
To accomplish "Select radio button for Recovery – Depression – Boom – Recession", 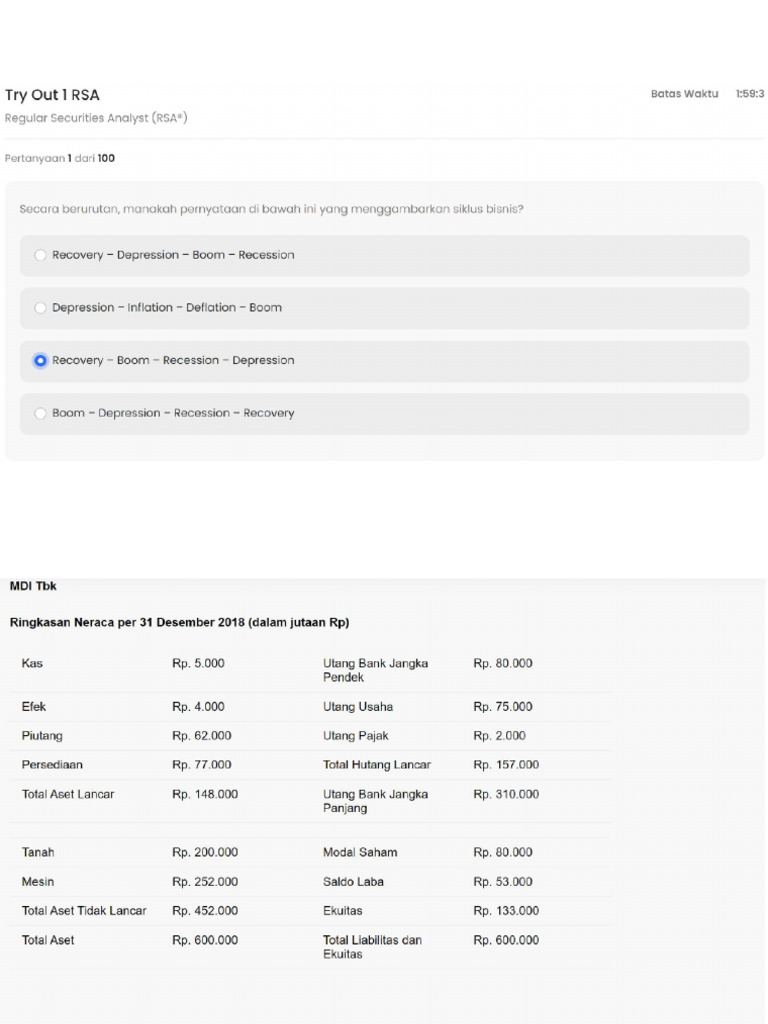I will (41, 255).
